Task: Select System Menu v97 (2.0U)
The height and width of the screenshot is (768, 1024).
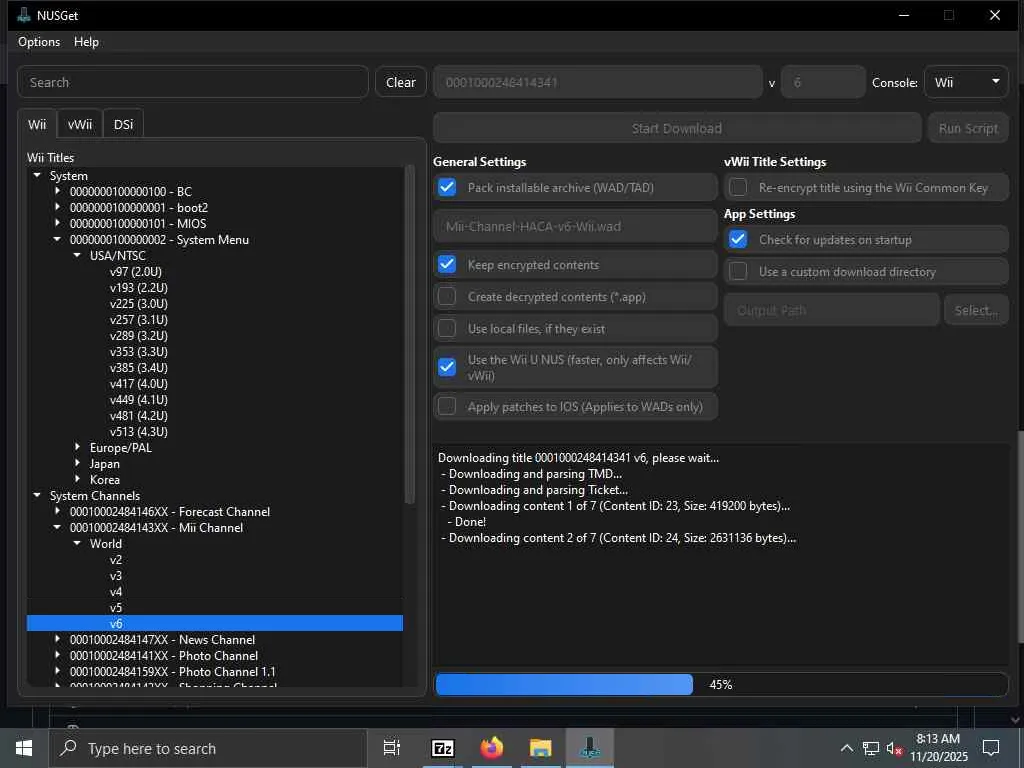Action: [136, 272]
